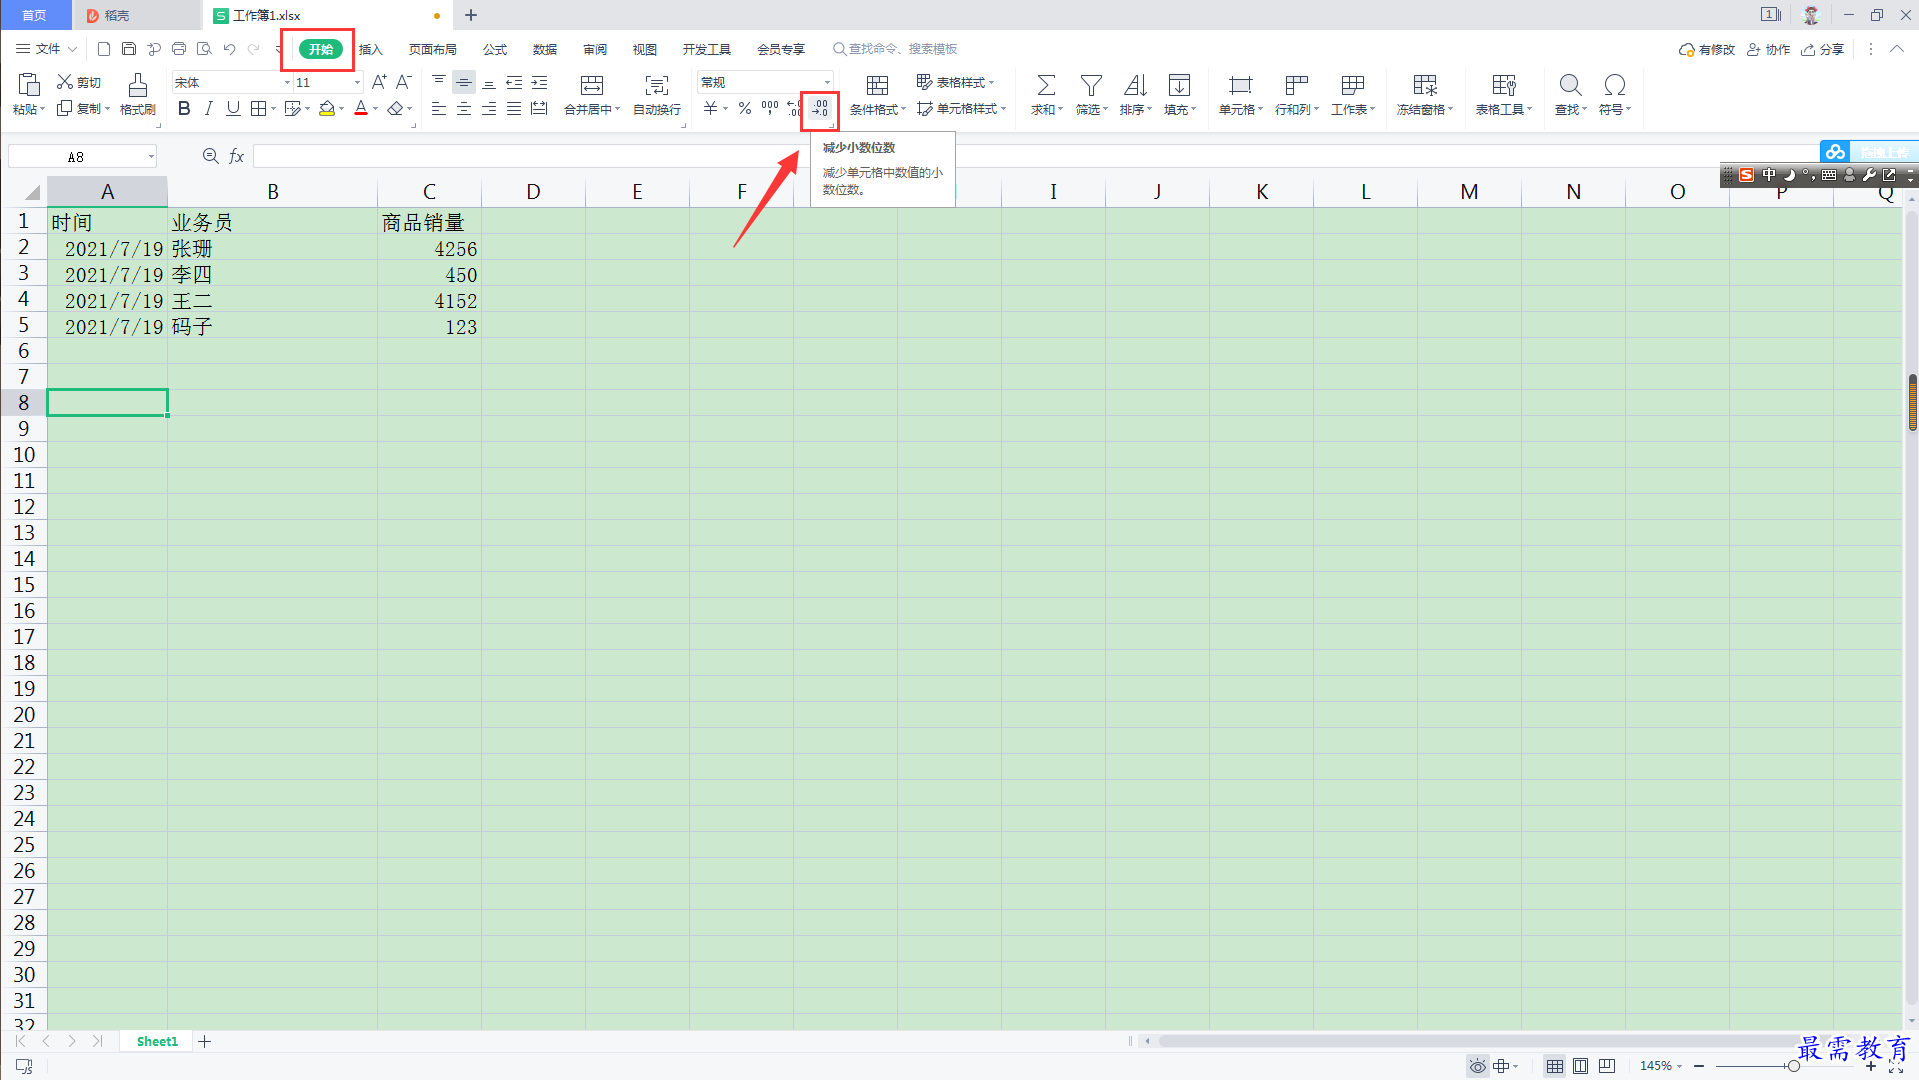The image size is (1919, 1080).
Task: Toggle center horizontal alignment
Action: point(464,108)
